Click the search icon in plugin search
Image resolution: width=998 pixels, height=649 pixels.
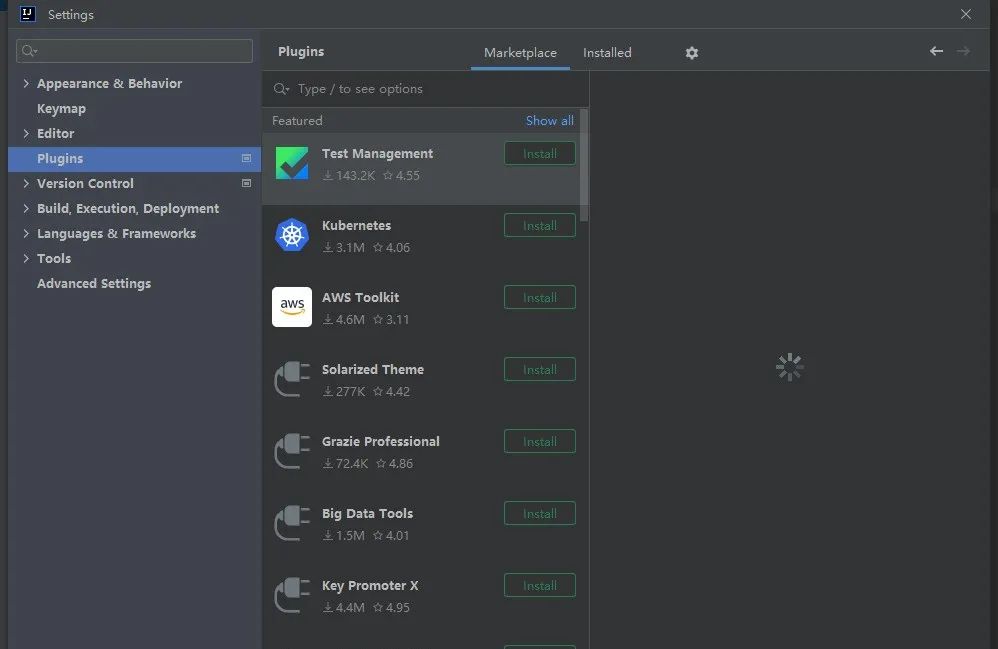(281, 89)
